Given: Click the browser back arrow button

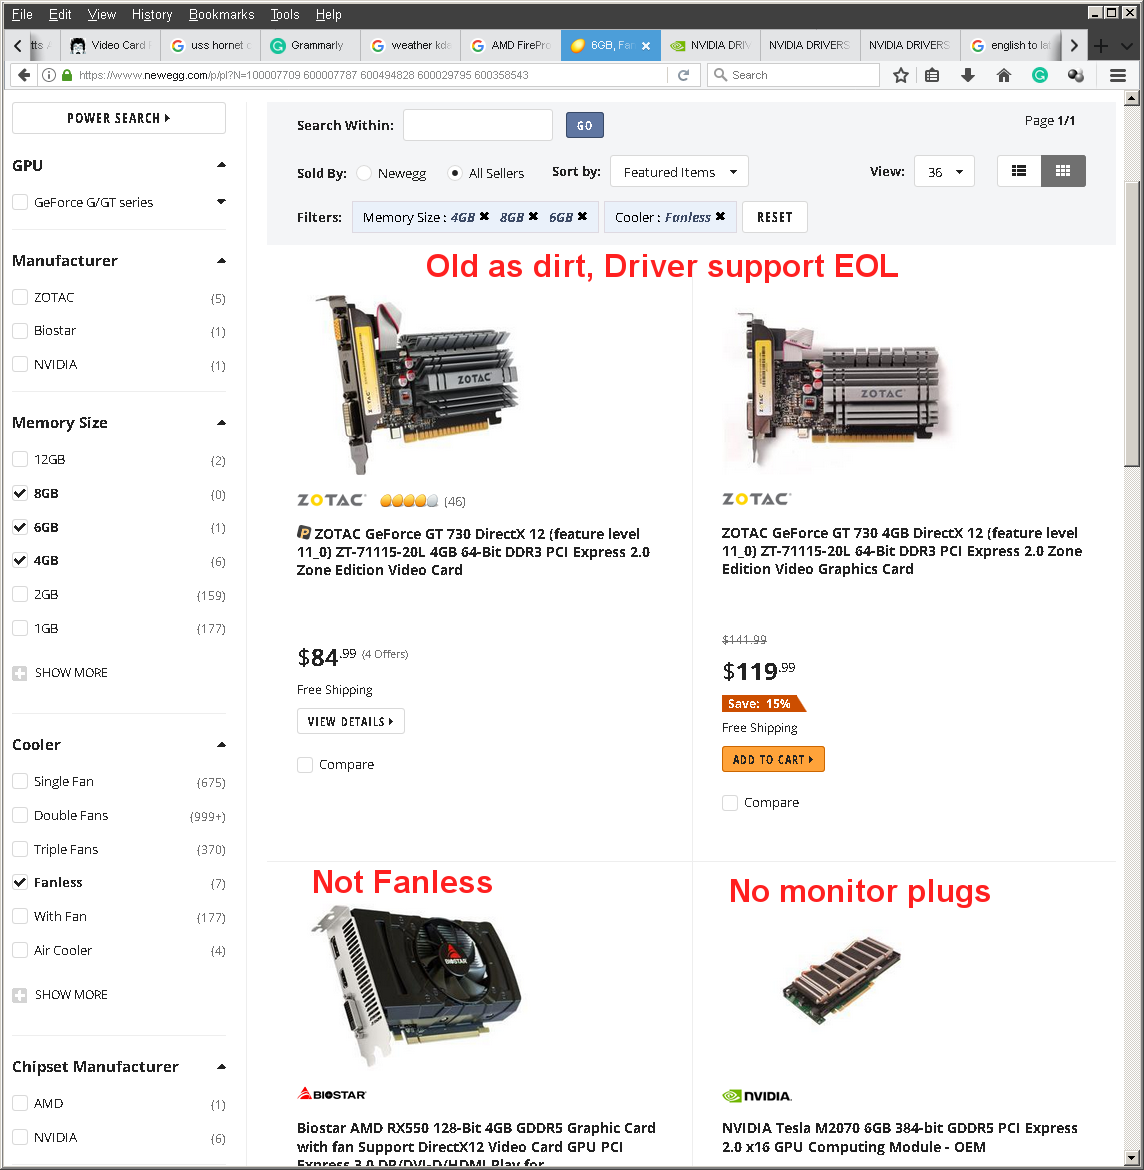Looking at the screenshot, I should pos(24,75).
